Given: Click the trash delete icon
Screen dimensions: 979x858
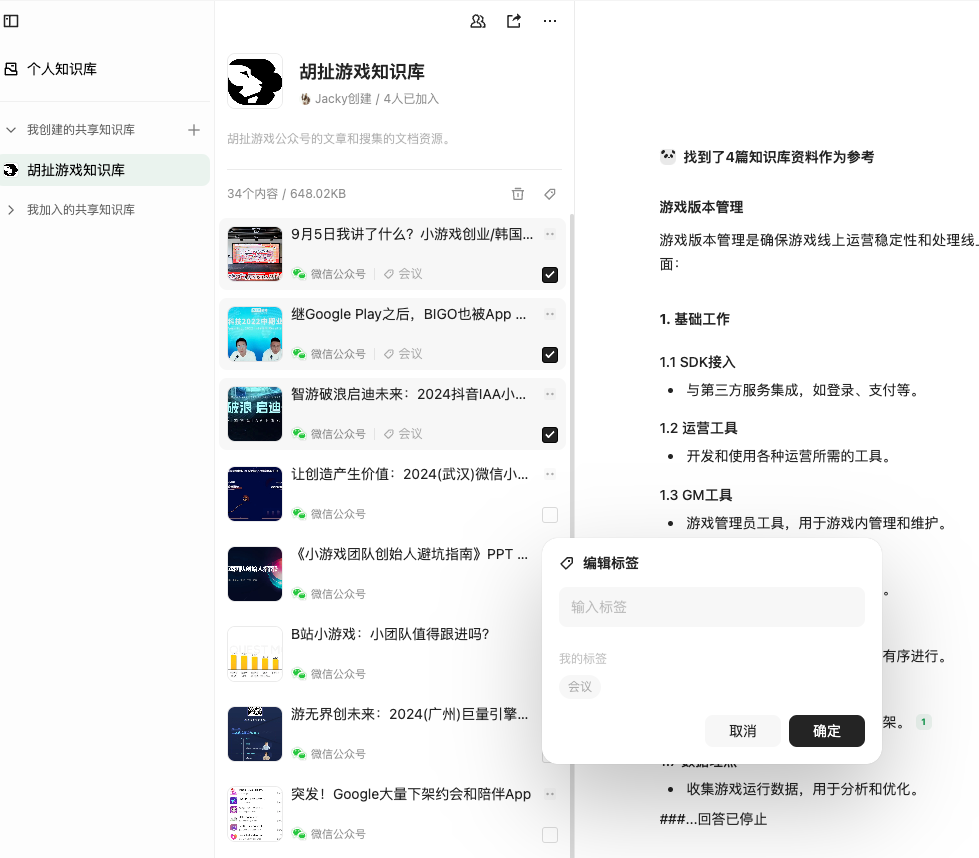Looking at the screenshot, I should tap(518, 194).
